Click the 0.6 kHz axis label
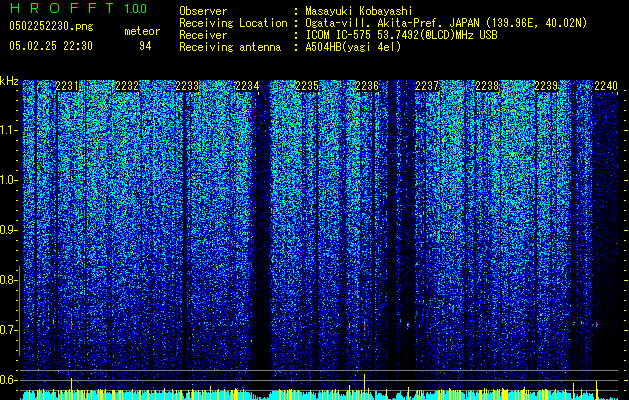Screen dimensions: 629x400 [x=8, y=380]
